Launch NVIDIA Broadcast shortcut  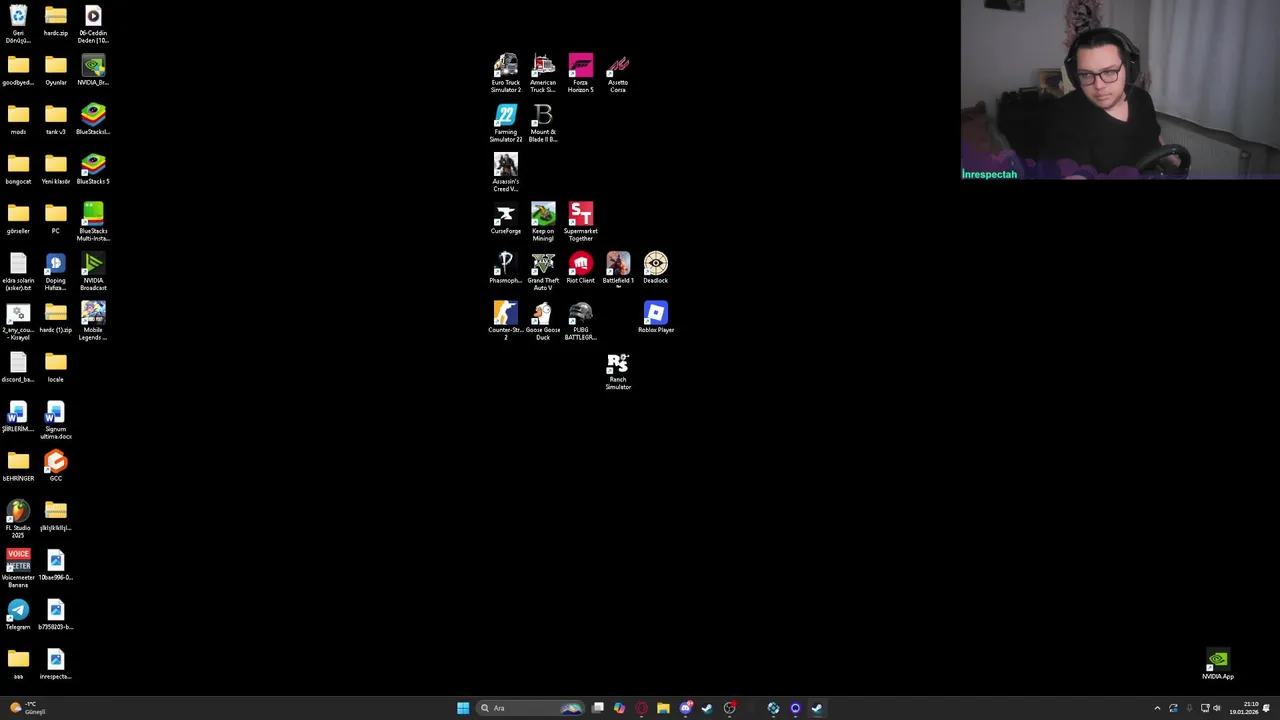pos(93,272)
